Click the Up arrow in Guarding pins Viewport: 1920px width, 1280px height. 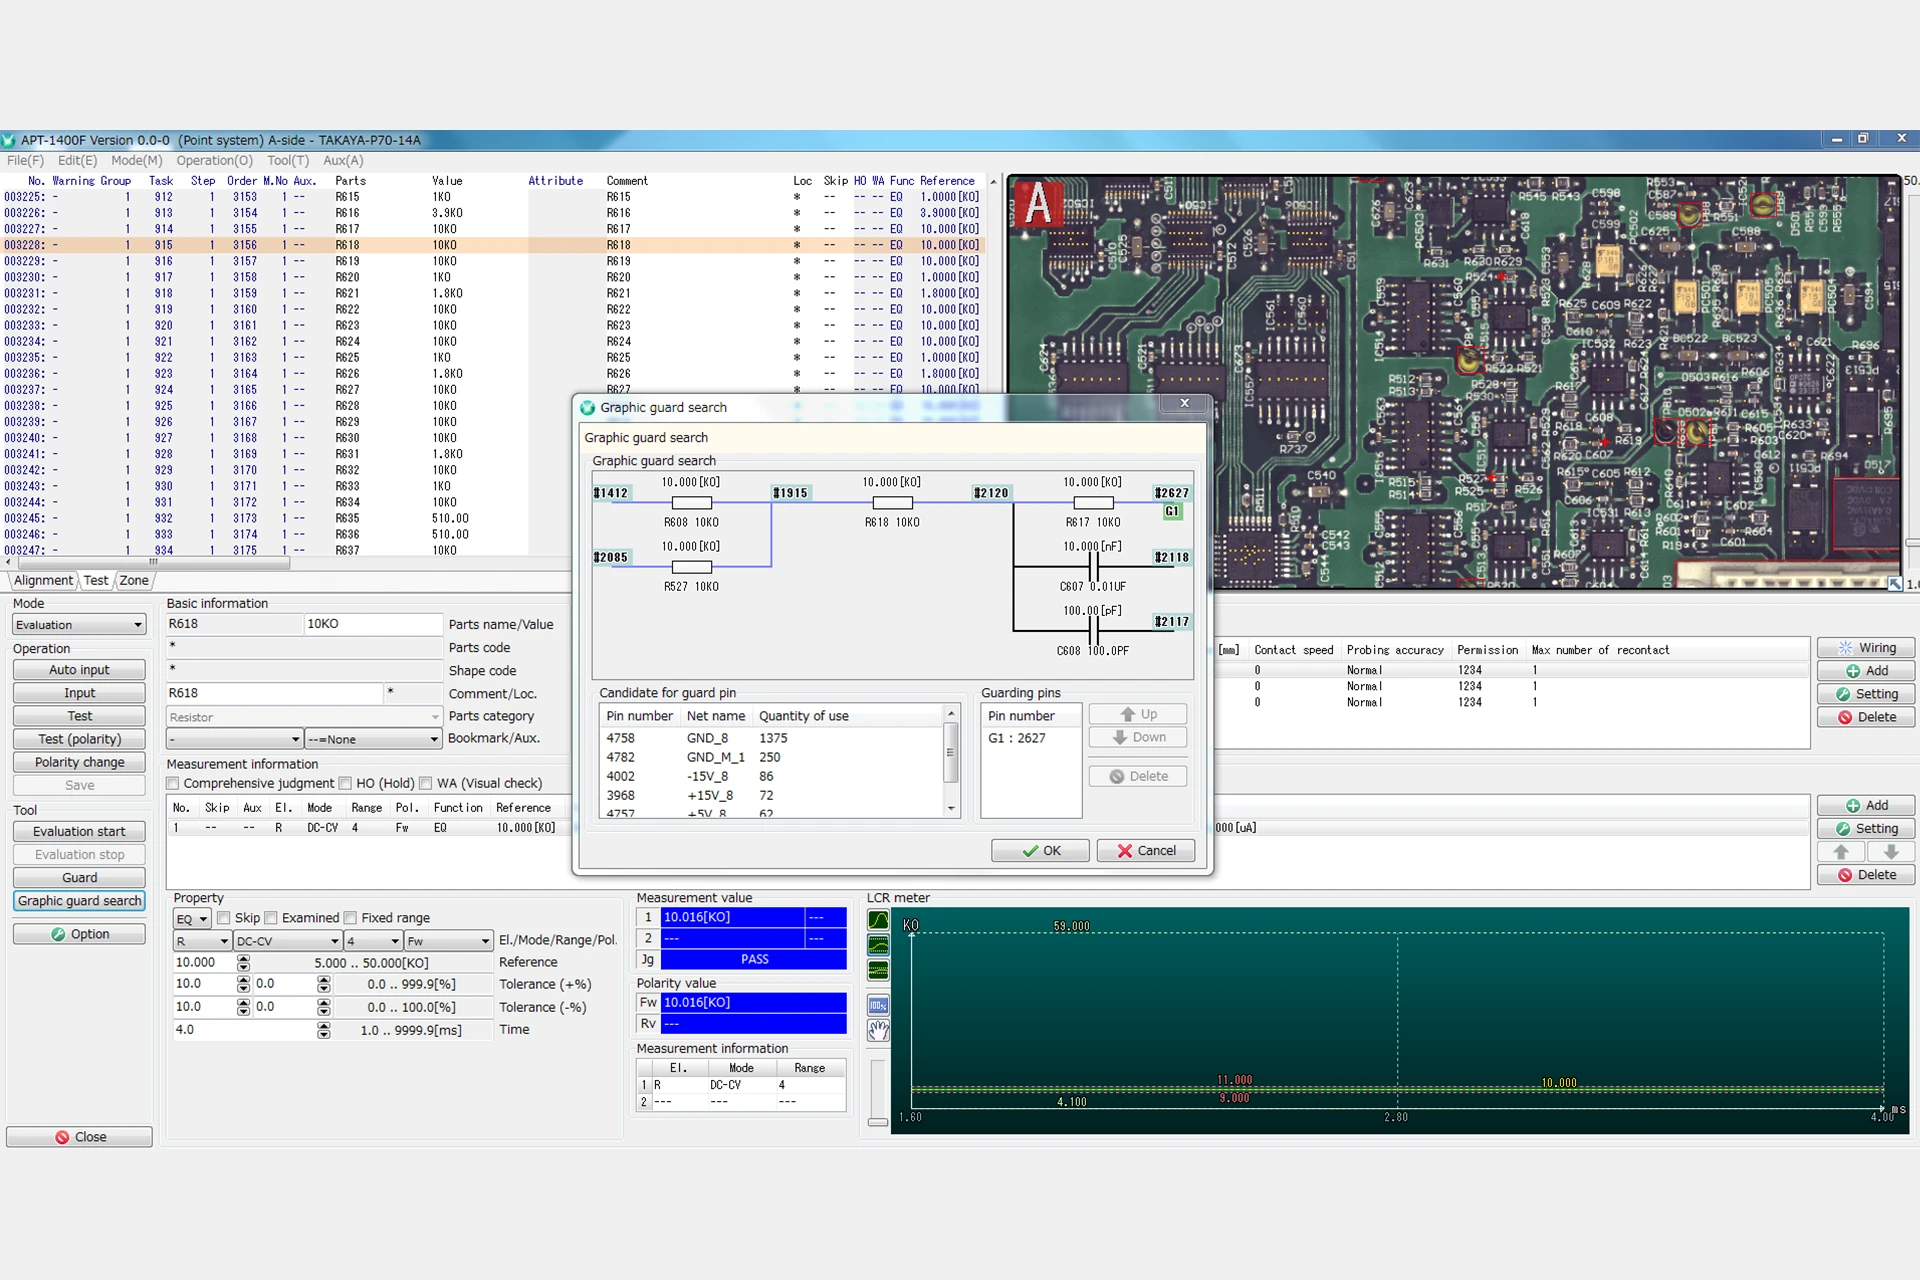click(1137, 714)
